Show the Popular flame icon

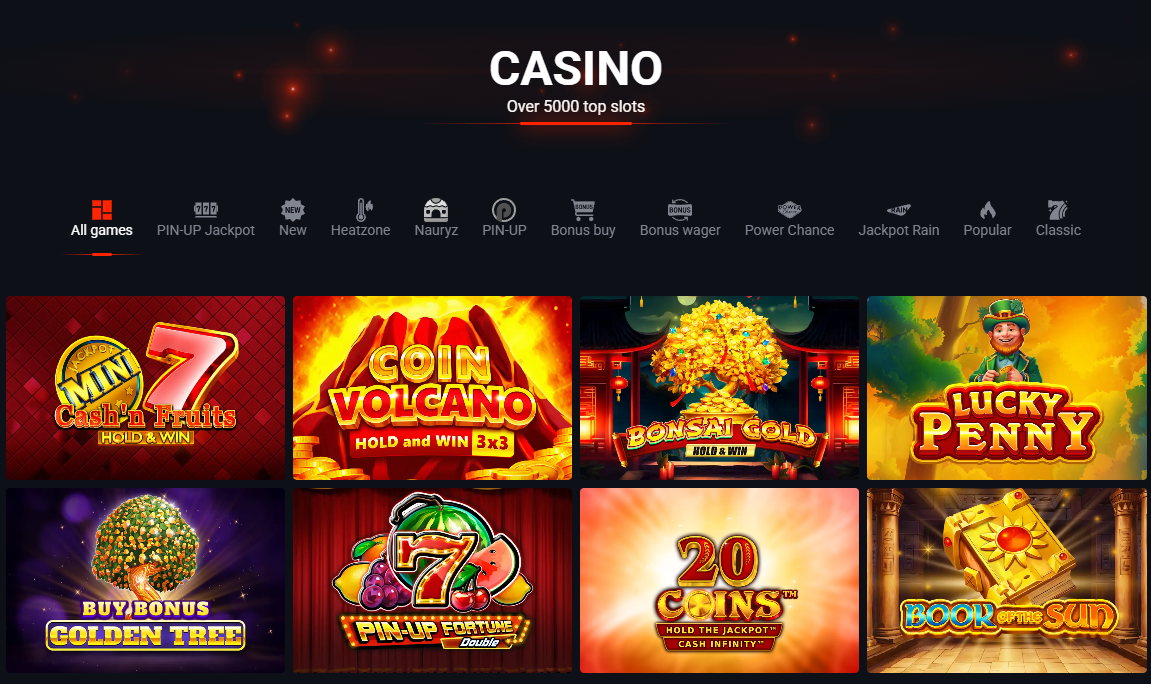[987, 210]
